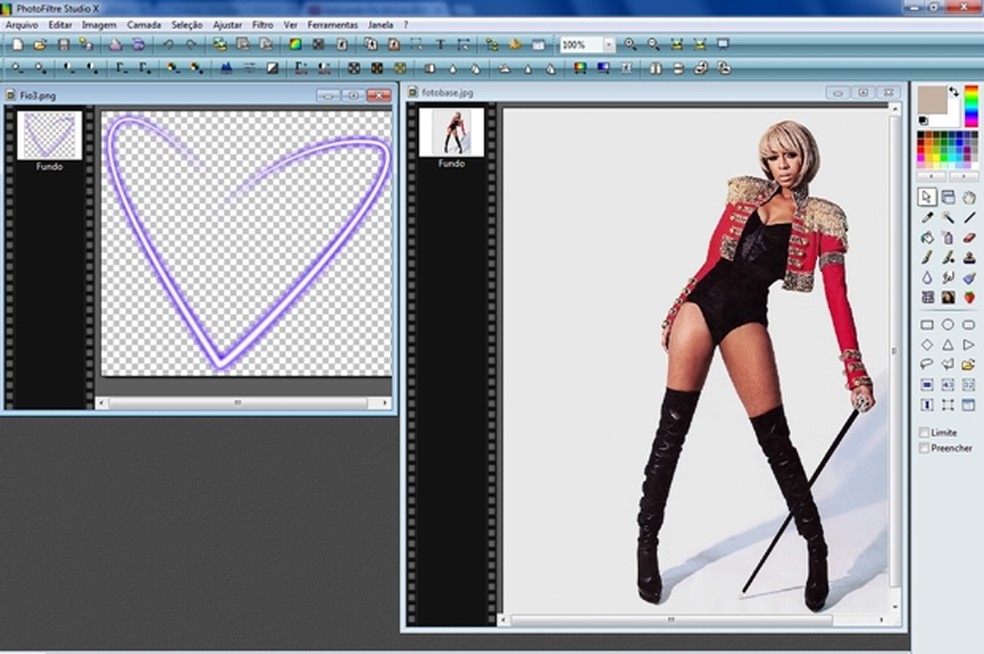Click the foreground color swatch
This screenshot has width=984, height=654.
click(932, 100)
